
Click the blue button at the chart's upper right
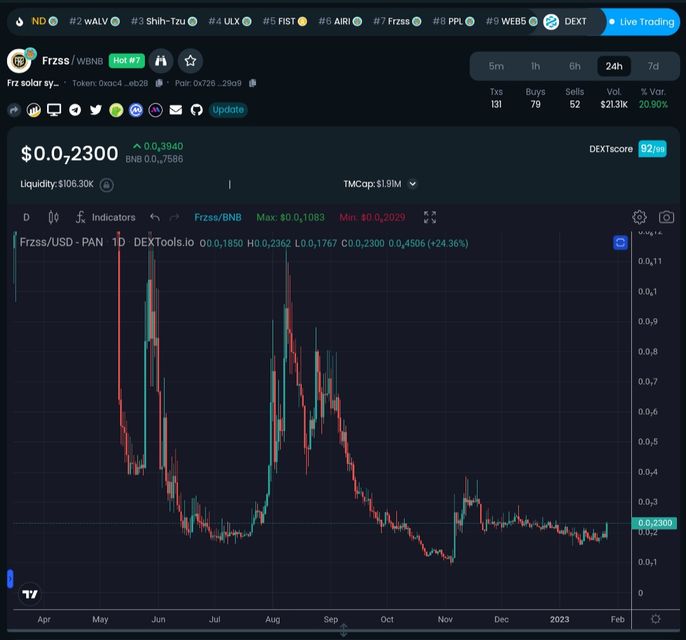click(x=620, y=243)
